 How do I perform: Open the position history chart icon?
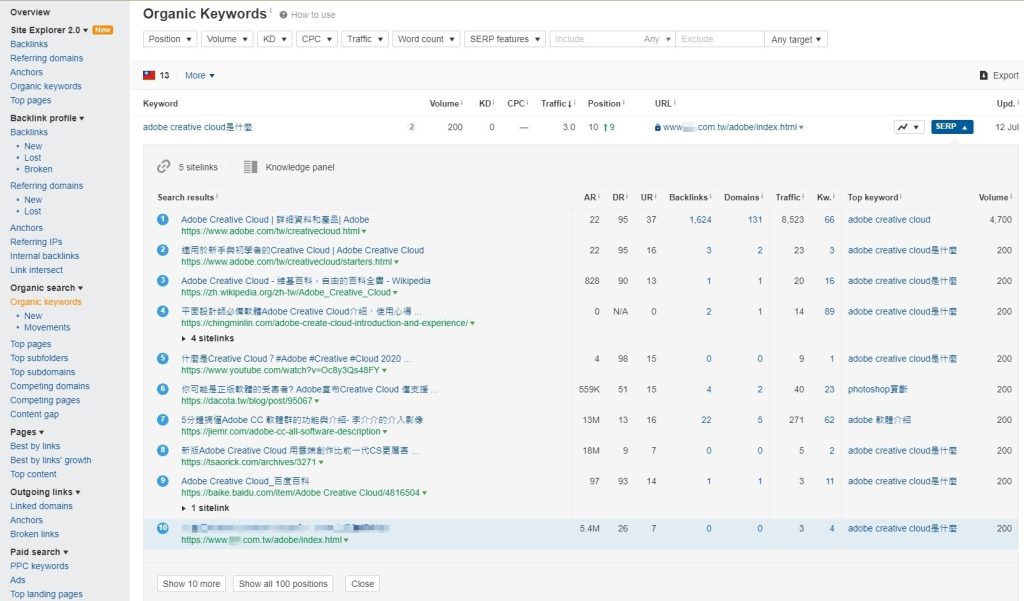908,127
